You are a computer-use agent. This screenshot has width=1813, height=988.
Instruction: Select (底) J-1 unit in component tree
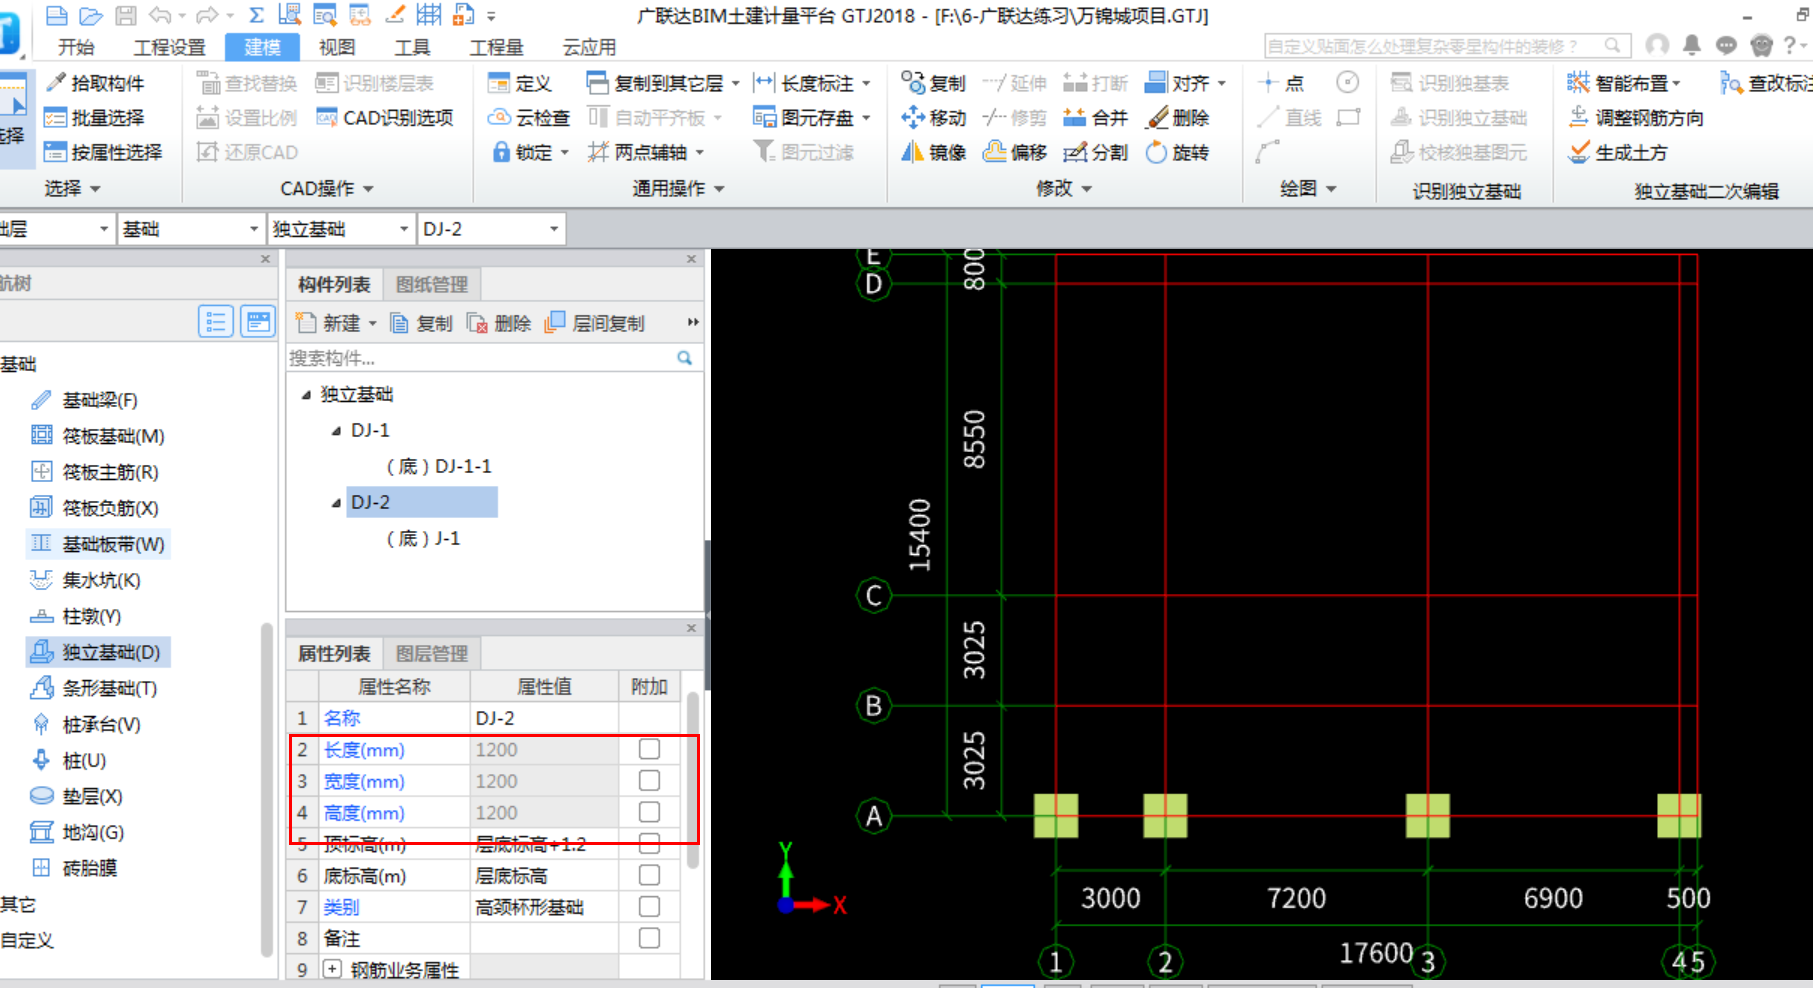423,539
